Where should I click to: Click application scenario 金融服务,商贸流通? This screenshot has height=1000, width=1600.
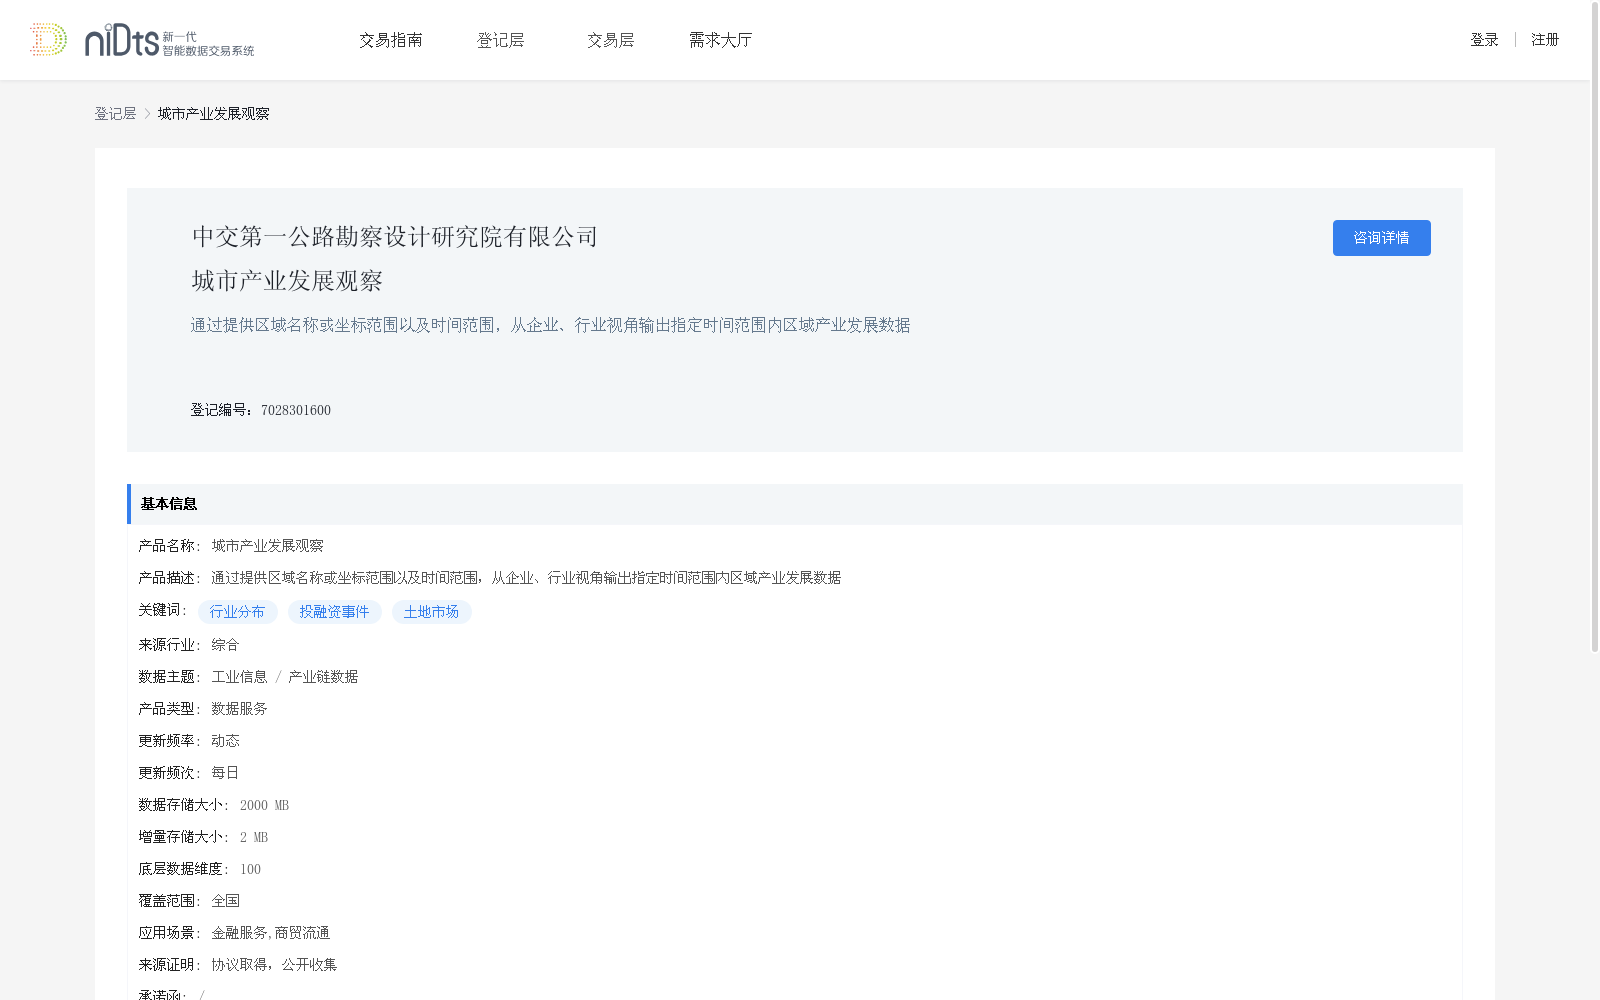point(270,933)
